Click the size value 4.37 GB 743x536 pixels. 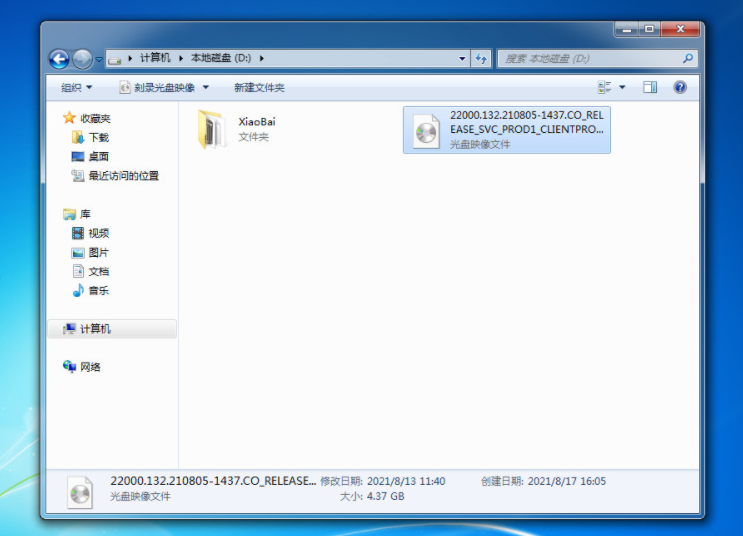pyautogui.click(x=385, y=497)
